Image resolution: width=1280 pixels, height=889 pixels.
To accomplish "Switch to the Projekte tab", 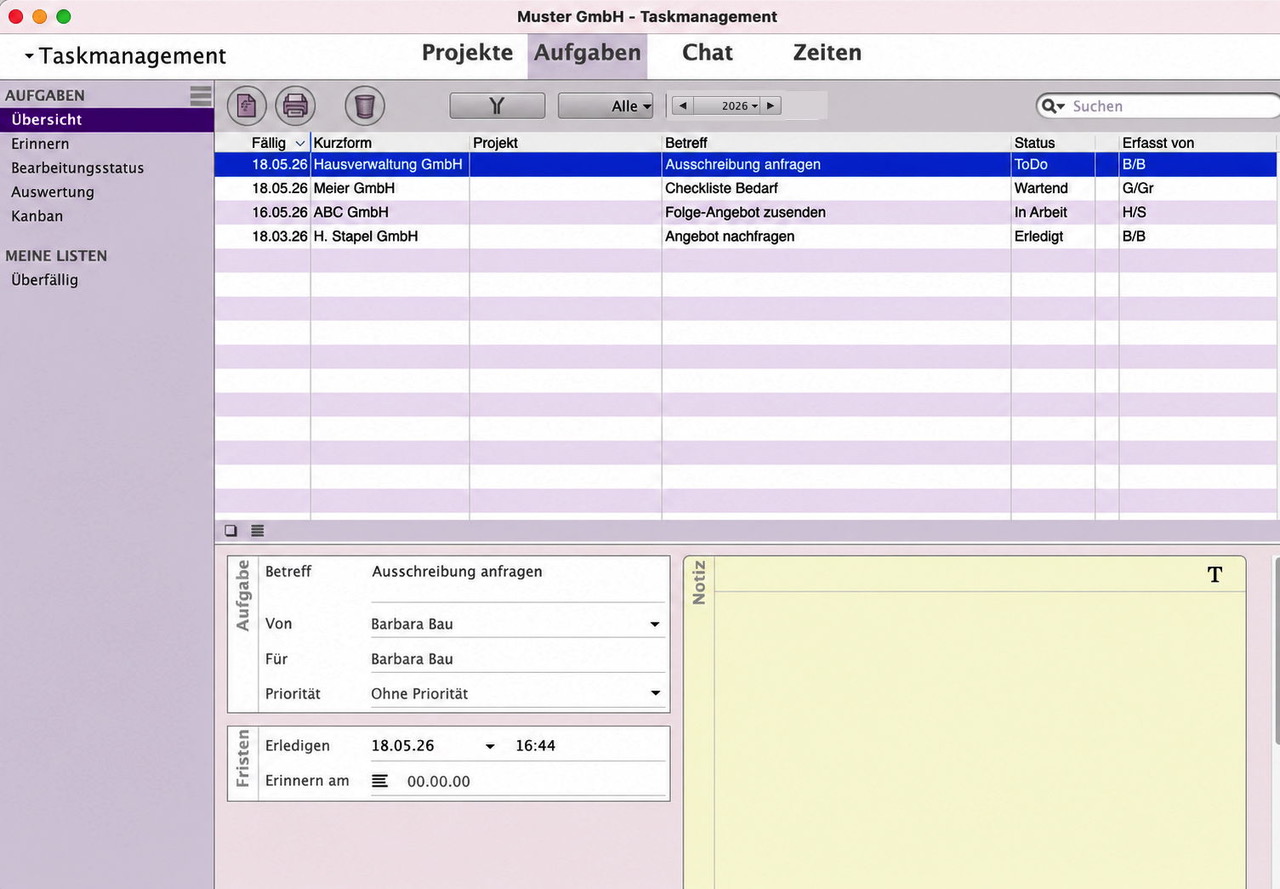I will [467, 53].
